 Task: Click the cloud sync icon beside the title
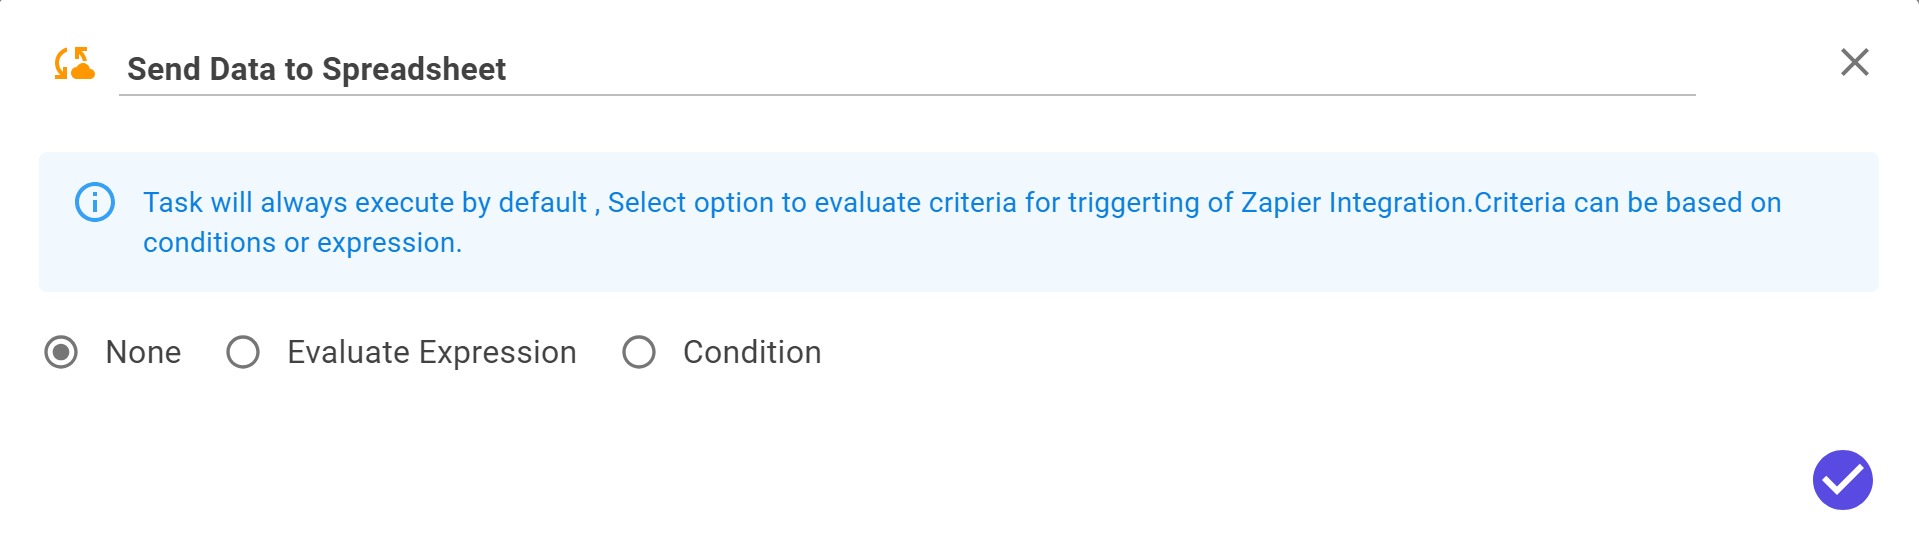(x=75, y=64)
